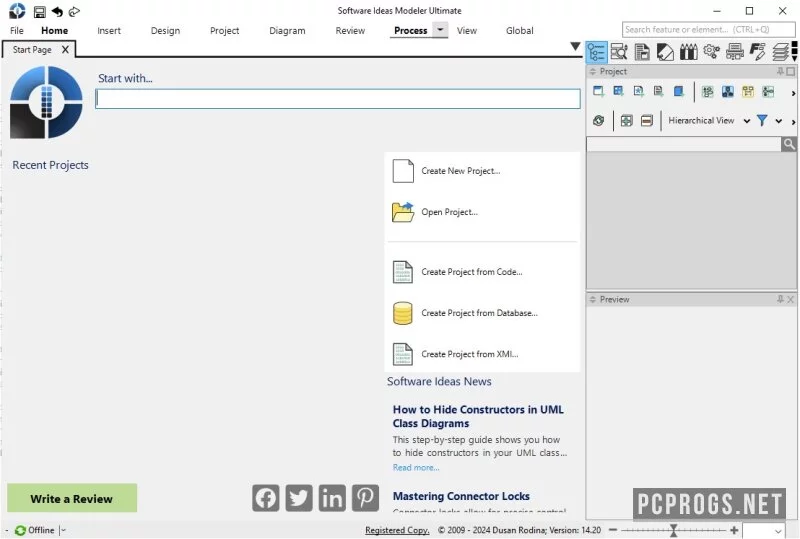Collapse all nodes icon in Project panel

click(646, 120)
